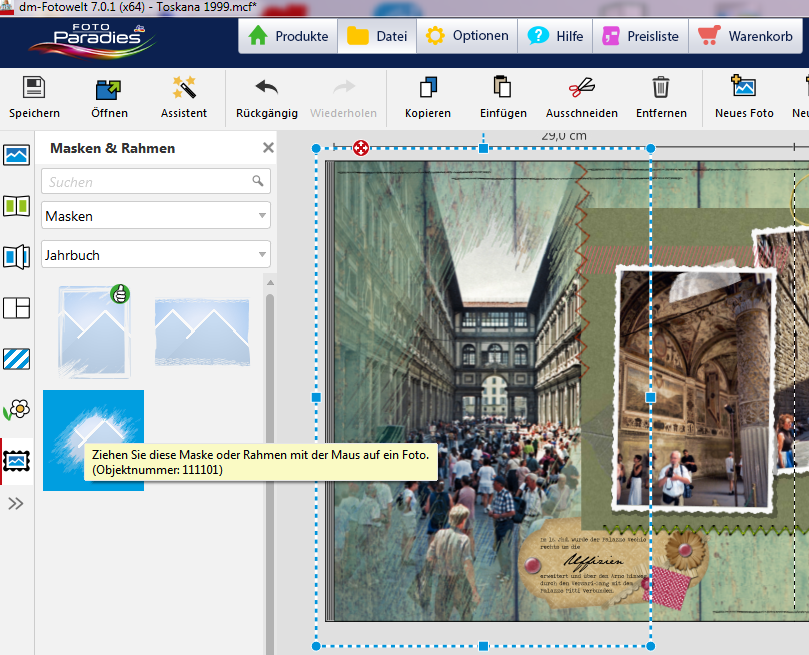Expand the Masken category dropdown

pos(156,216)
